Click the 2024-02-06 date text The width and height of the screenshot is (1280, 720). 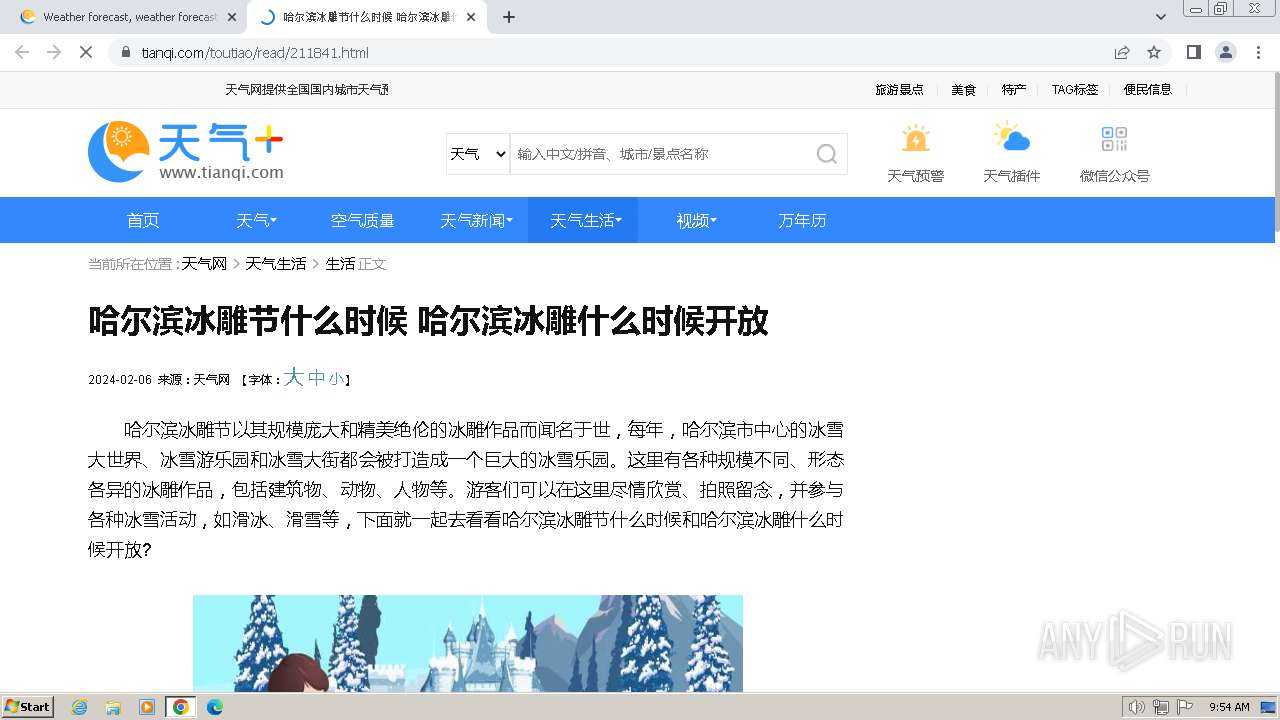(x=120, y=380)
